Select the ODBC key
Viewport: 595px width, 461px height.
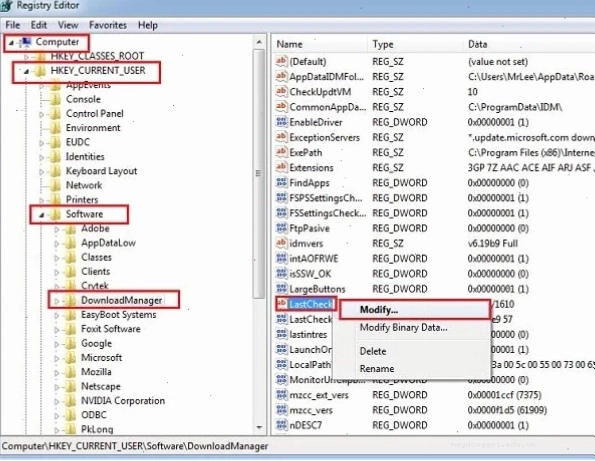[94, 415]
